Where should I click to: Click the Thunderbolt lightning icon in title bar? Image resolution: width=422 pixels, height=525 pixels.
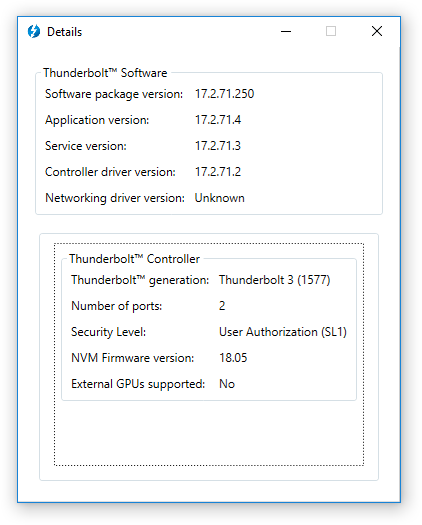[33, 31]
